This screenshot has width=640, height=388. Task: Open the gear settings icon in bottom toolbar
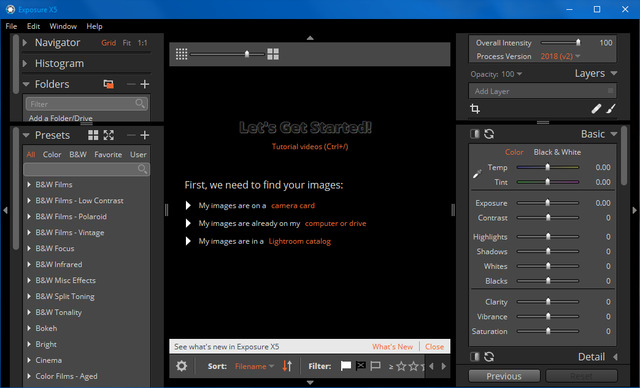[x=181, y=366]
